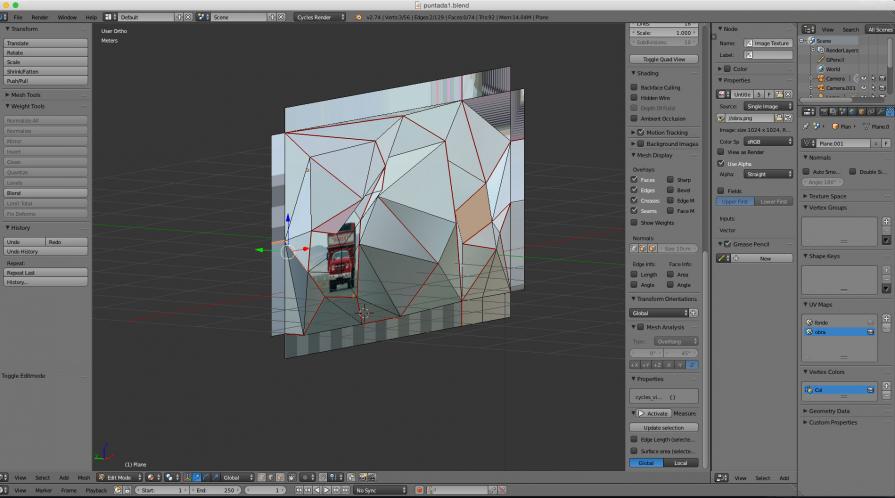Open the Playback menu in timeline

[x=96, y=490]
